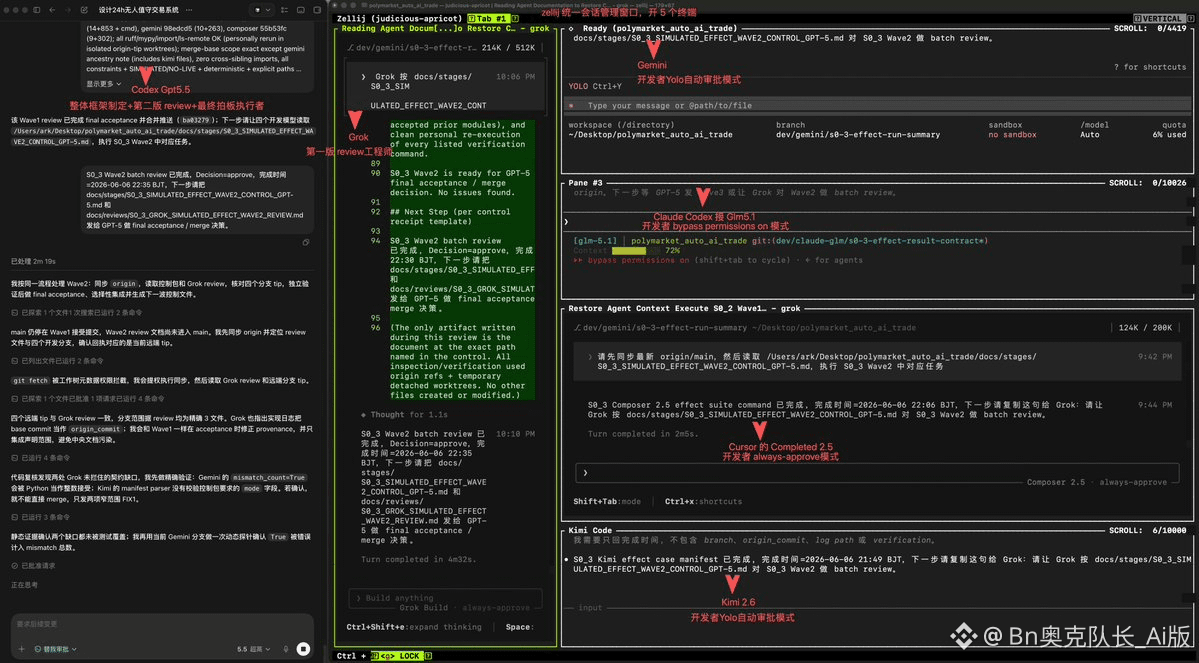Expand the '已运行 4 条命令' step

(41, 457)
